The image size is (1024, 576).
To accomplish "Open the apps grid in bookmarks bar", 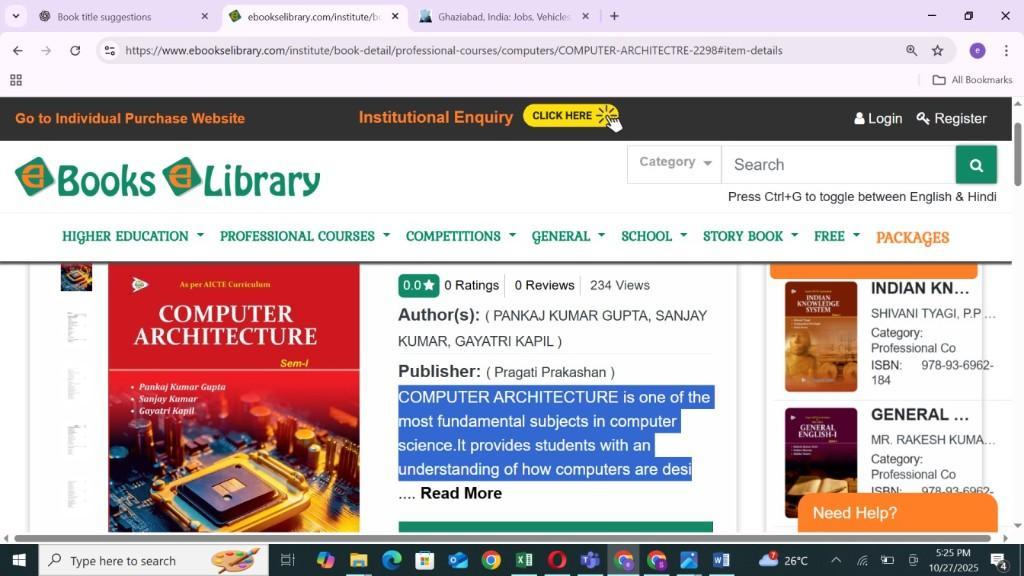I will click(16, 80).
